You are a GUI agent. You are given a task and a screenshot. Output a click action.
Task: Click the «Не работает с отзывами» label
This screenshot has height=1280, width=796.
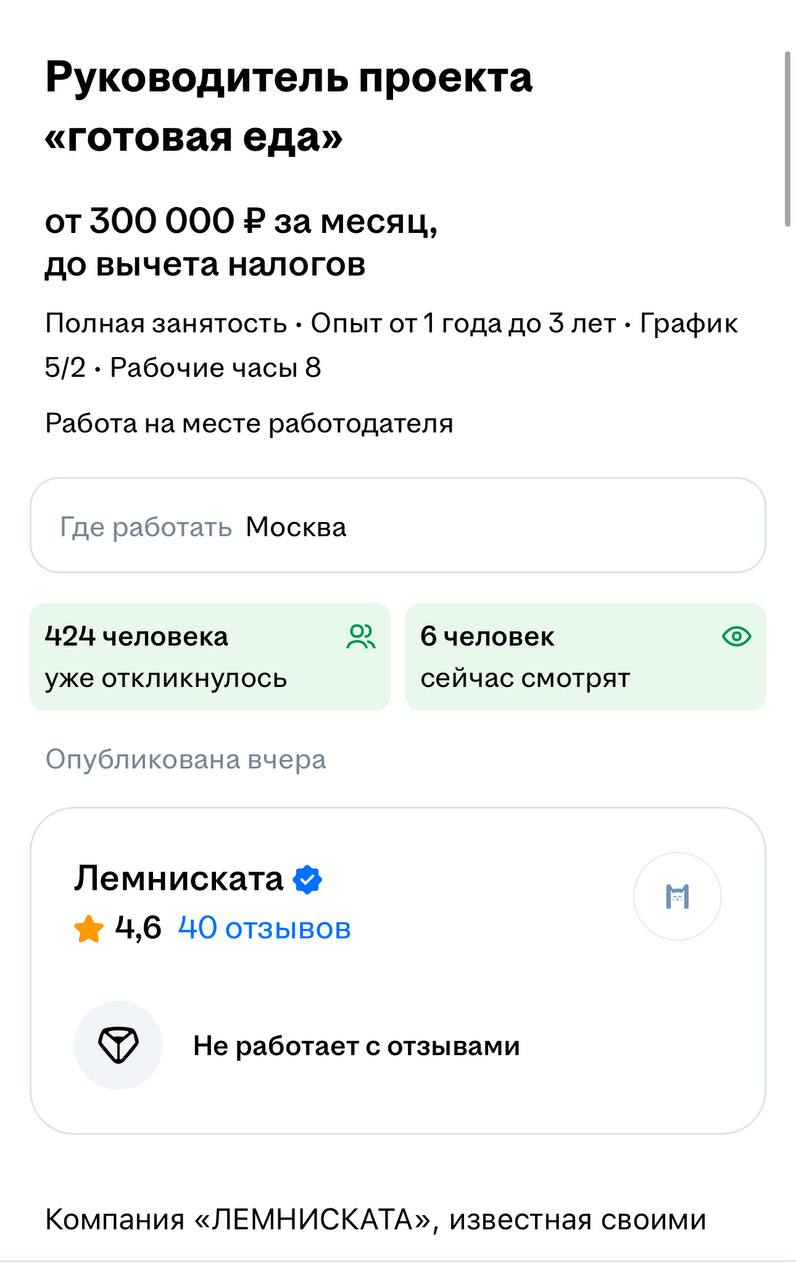356,1046
